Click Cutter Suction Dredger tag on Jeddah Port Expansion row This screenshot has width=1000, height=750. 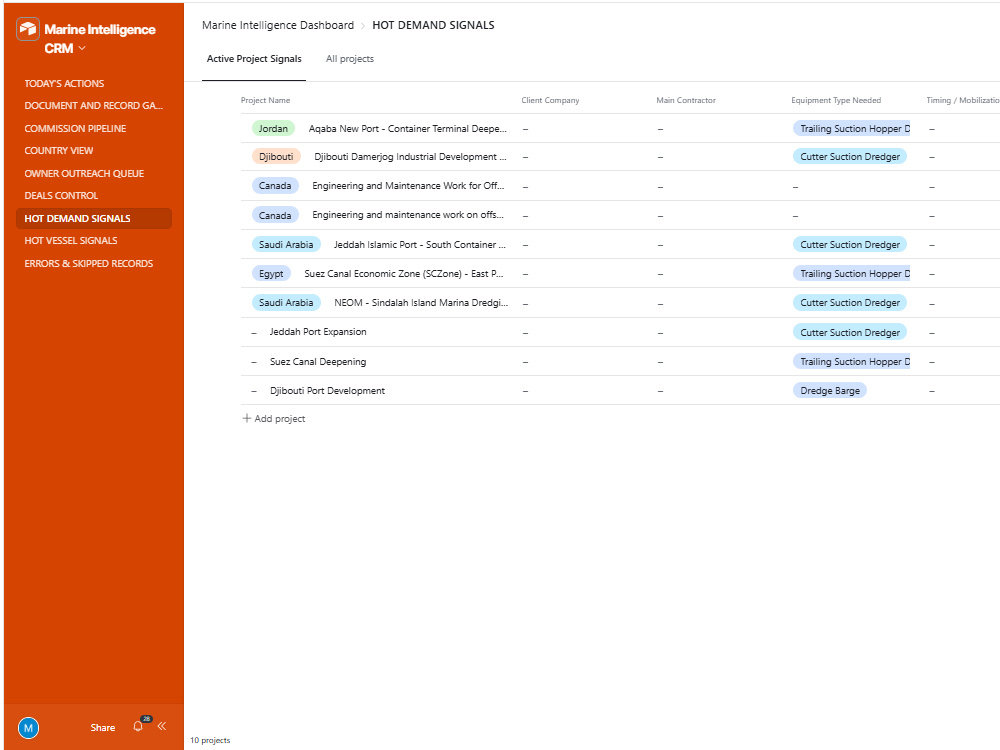(x=849, y=332)
